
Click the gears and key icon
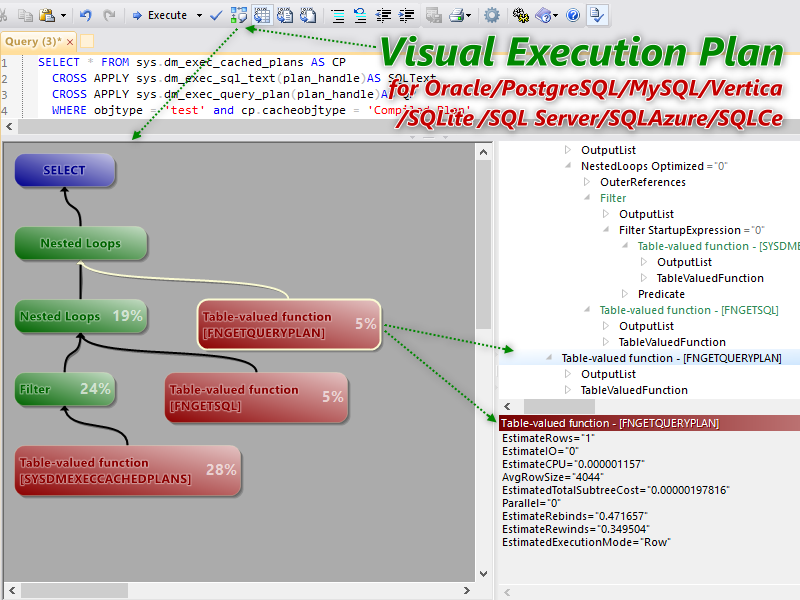click(521, 15)
